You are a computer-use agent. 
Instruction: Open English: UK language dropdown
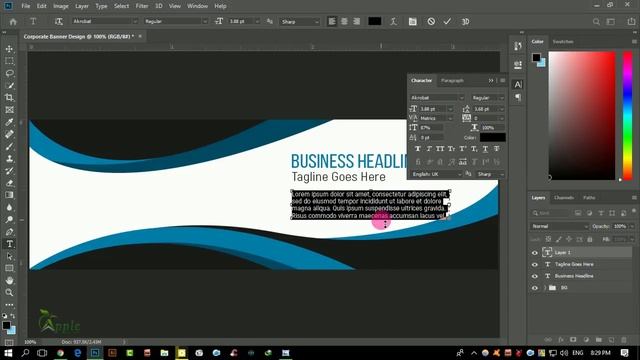(x=436, y=174)
